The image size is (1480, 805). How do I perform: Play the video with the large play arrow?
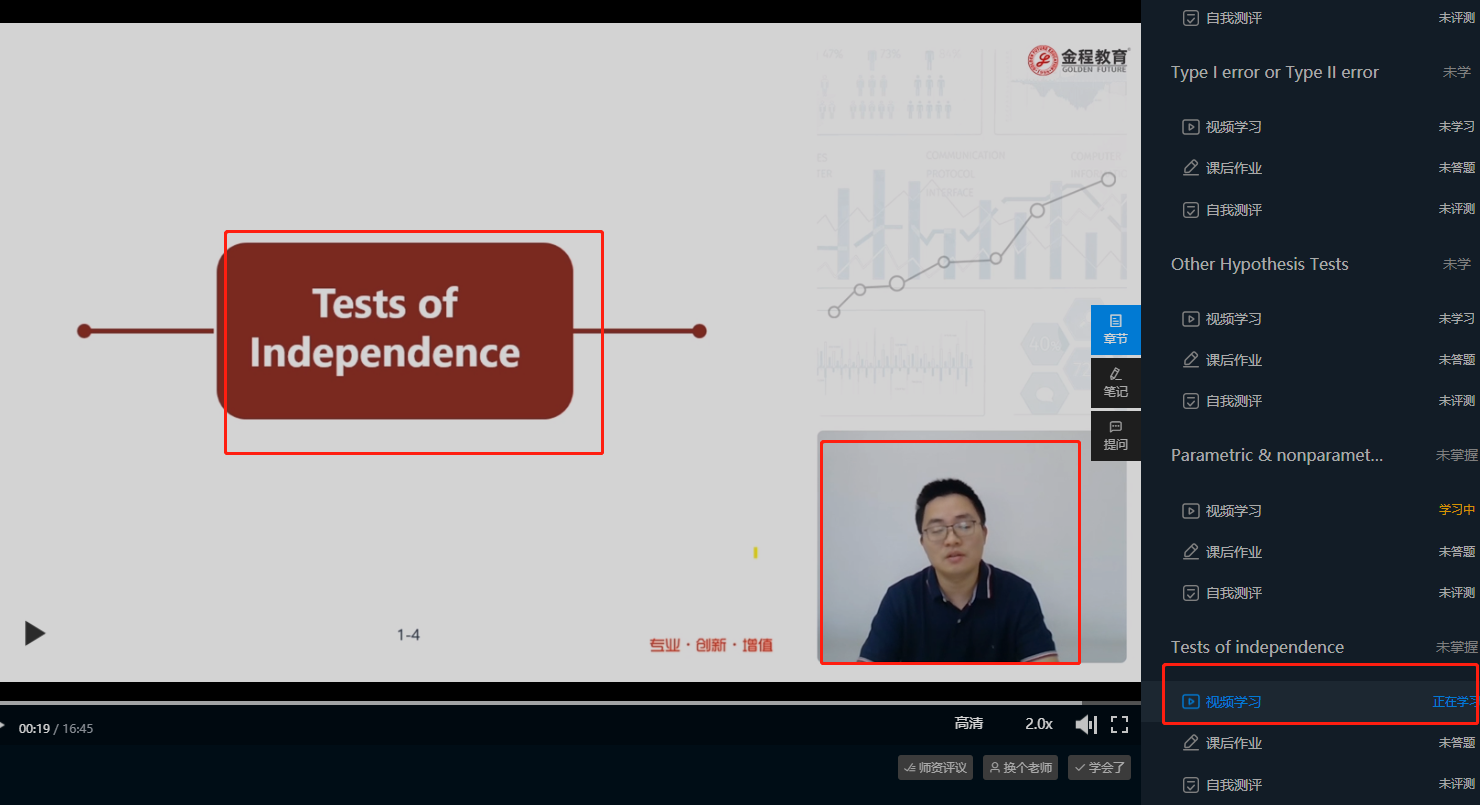pos(34,633)
